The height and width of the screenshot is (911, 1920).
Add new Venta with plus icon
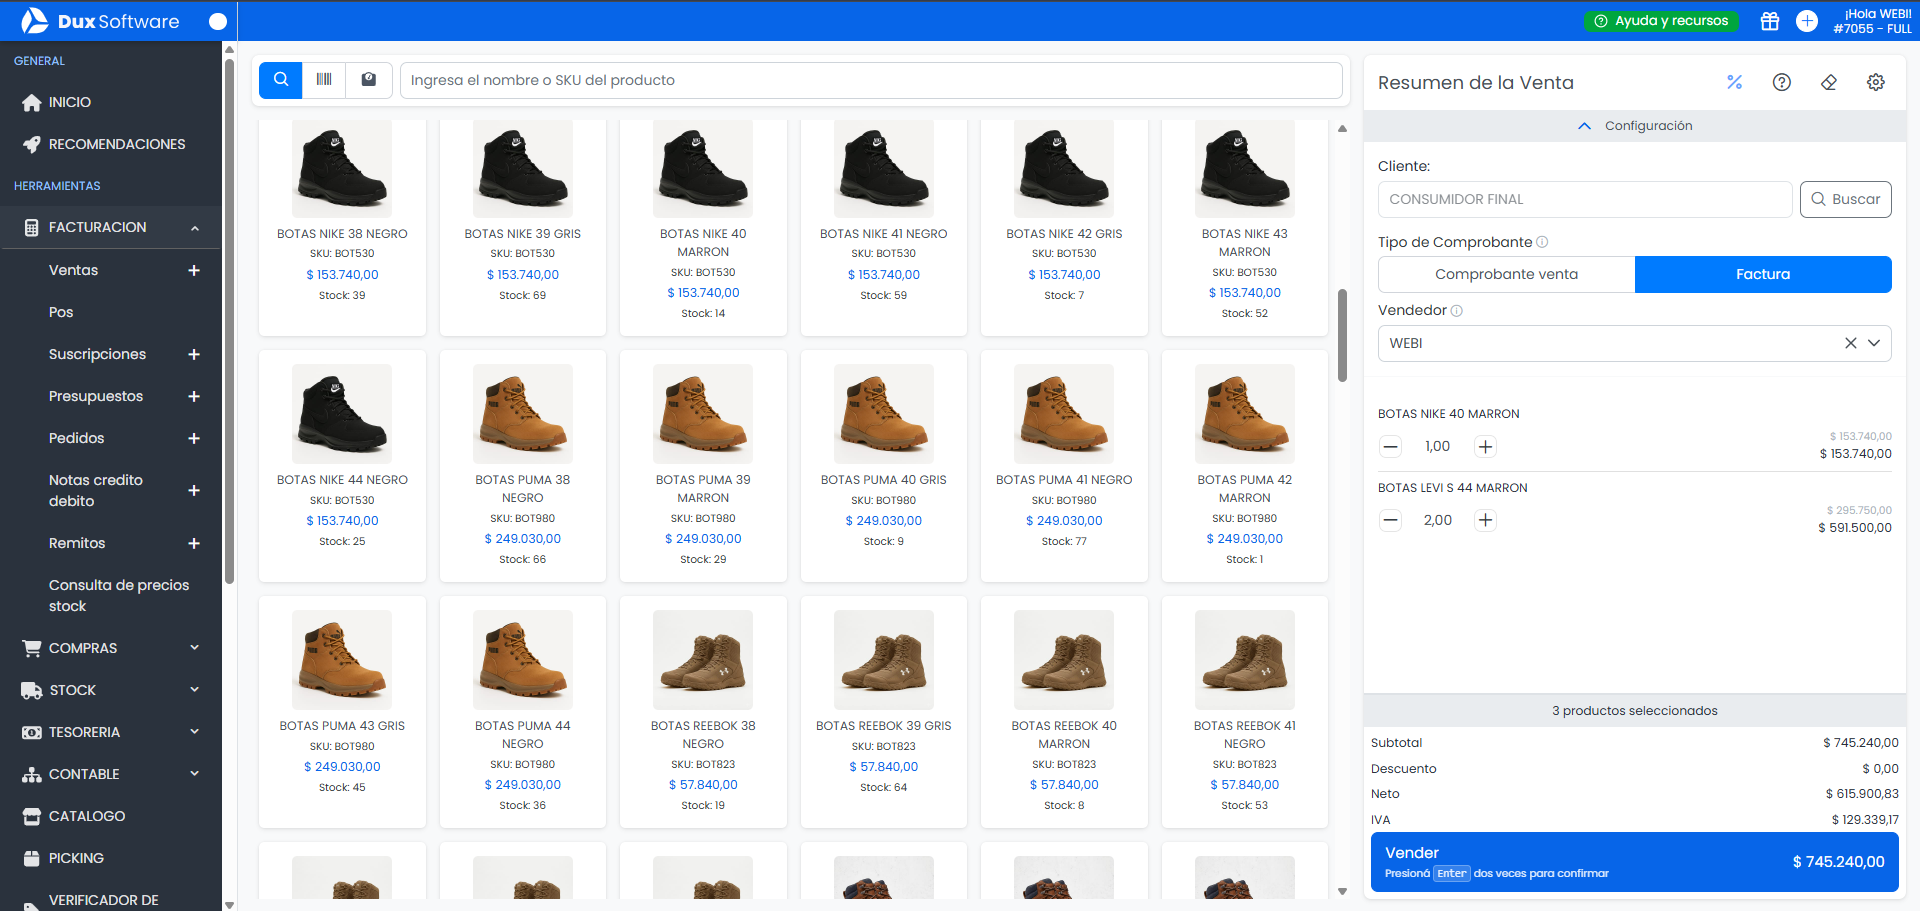coord(194,270)
